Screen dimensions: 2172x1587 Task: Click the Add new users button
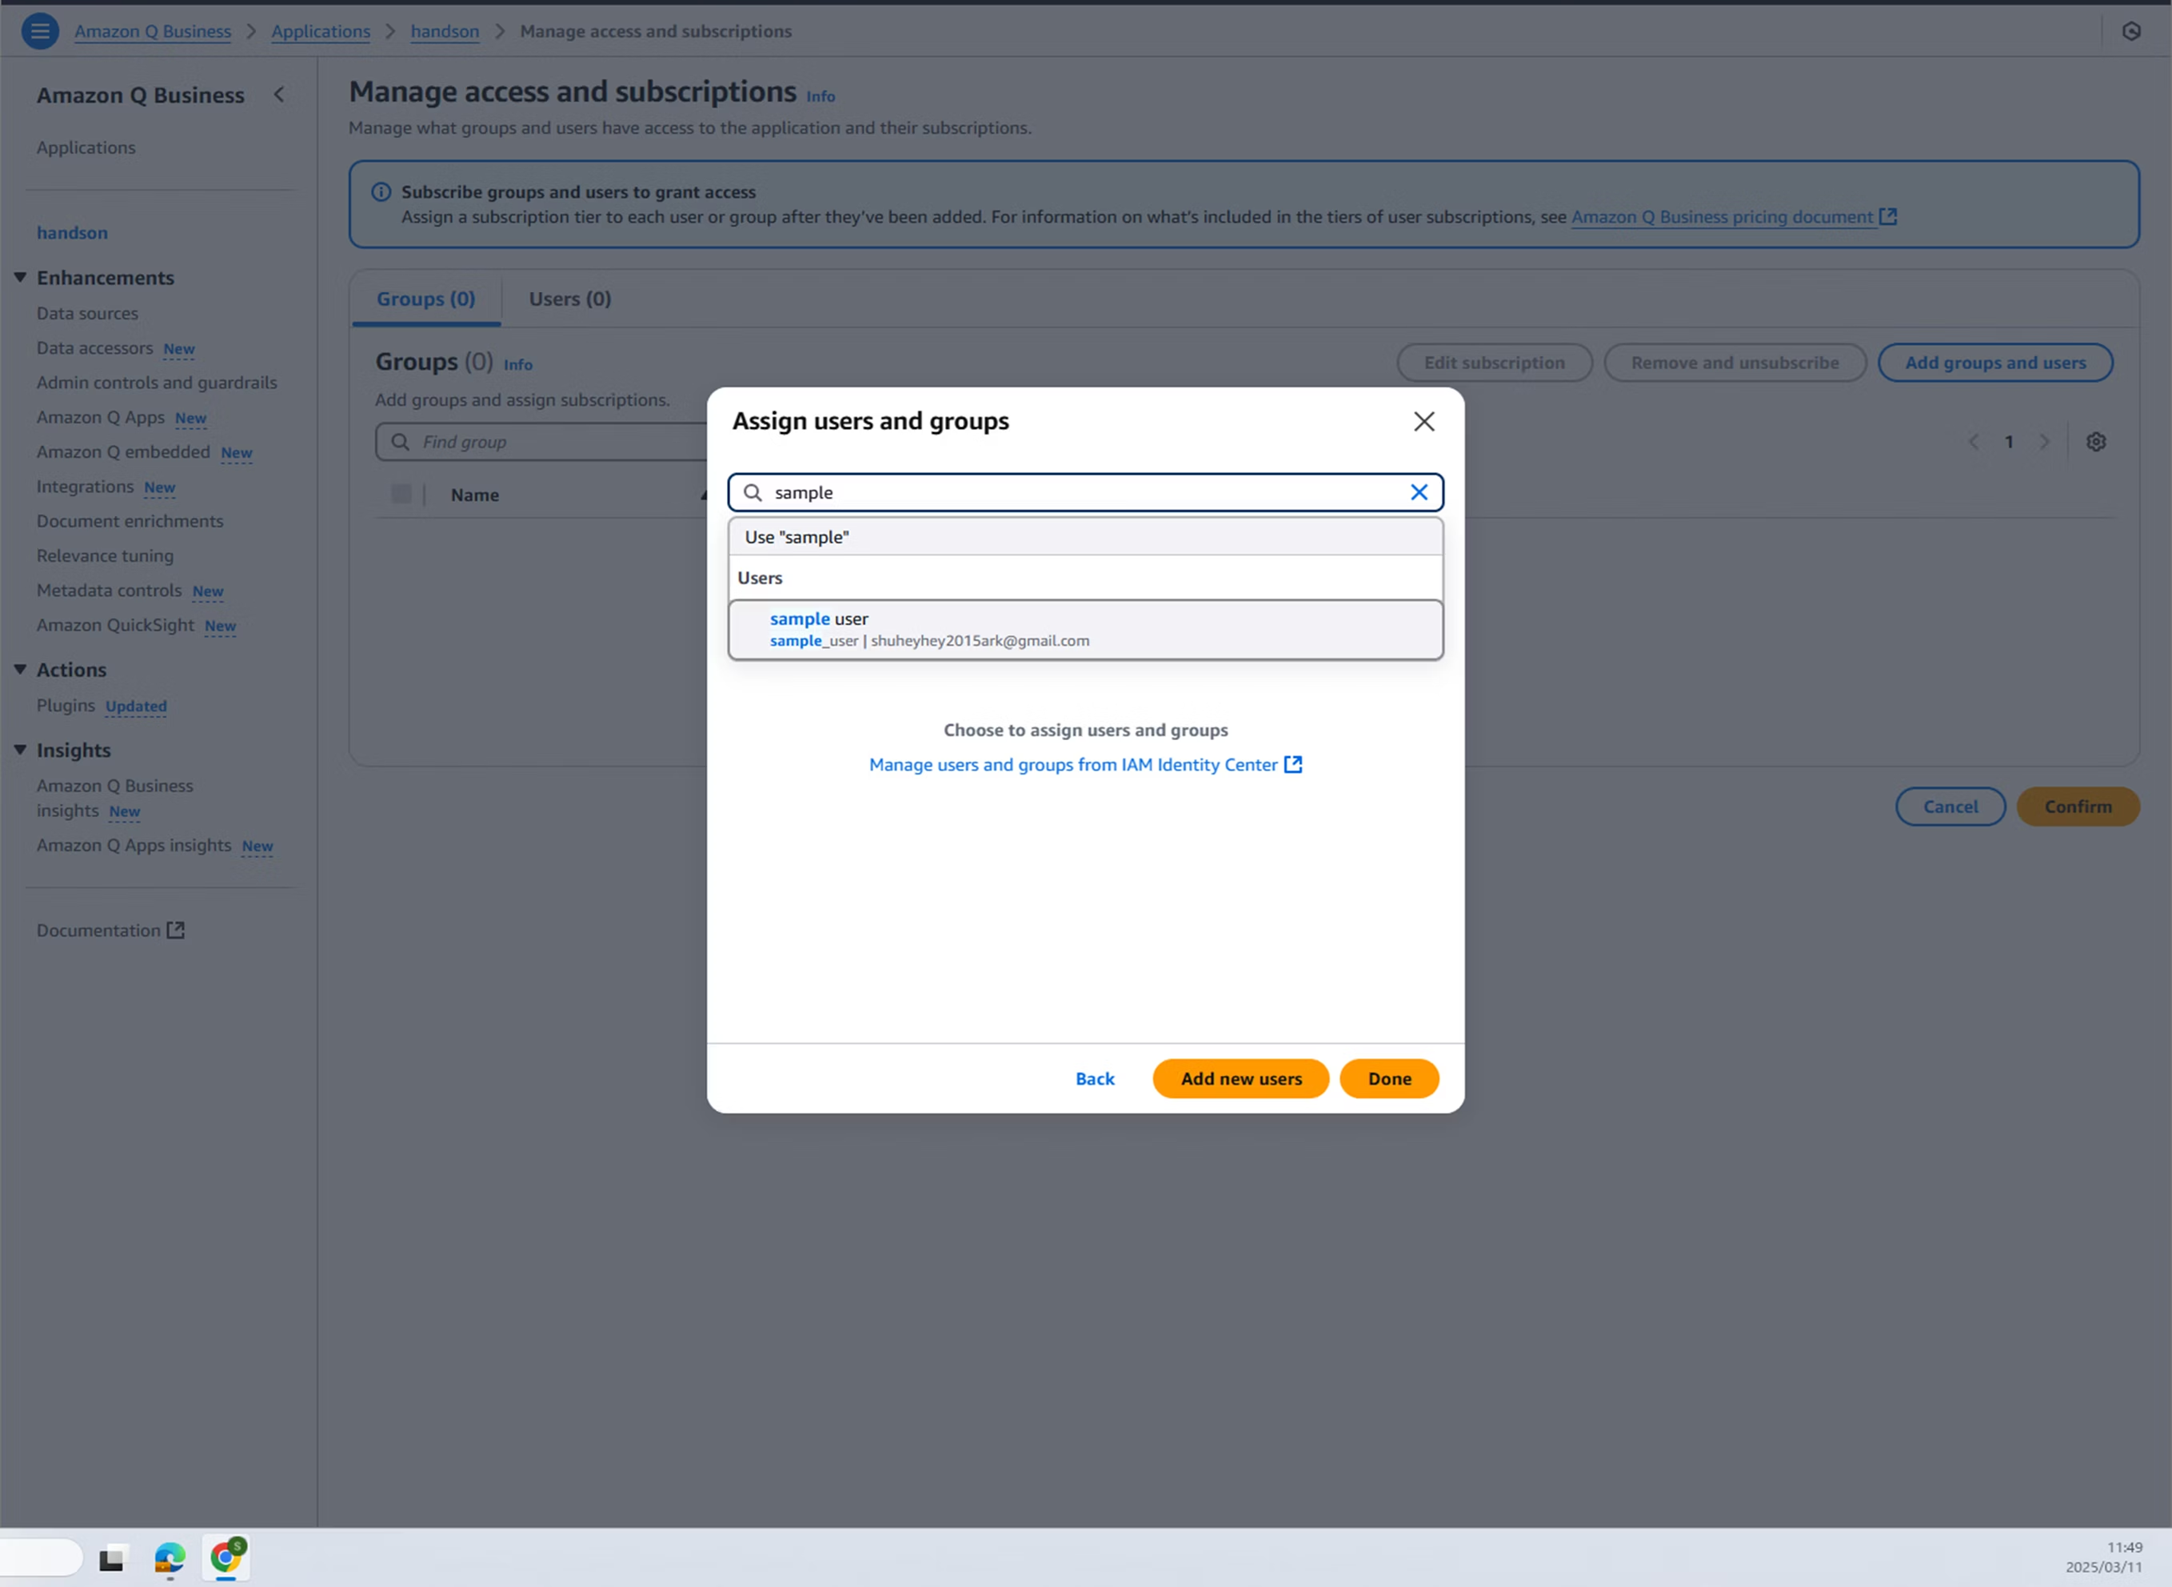(x=1240, y=1078)
